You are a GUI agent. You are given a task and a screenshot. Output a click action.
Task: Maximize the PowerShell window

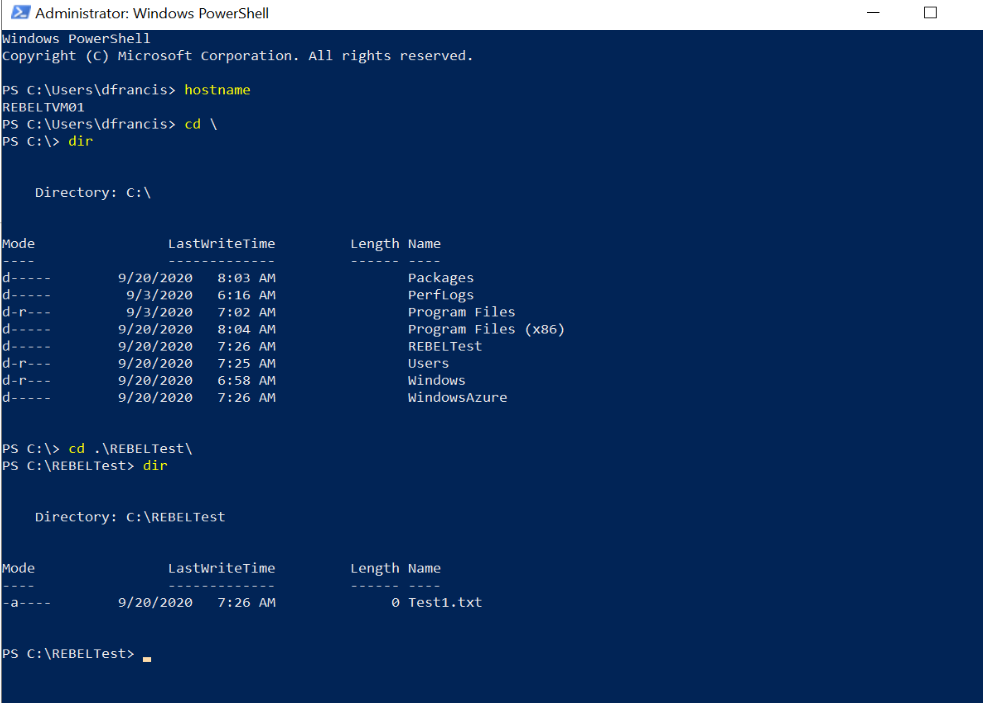(930, 13)
